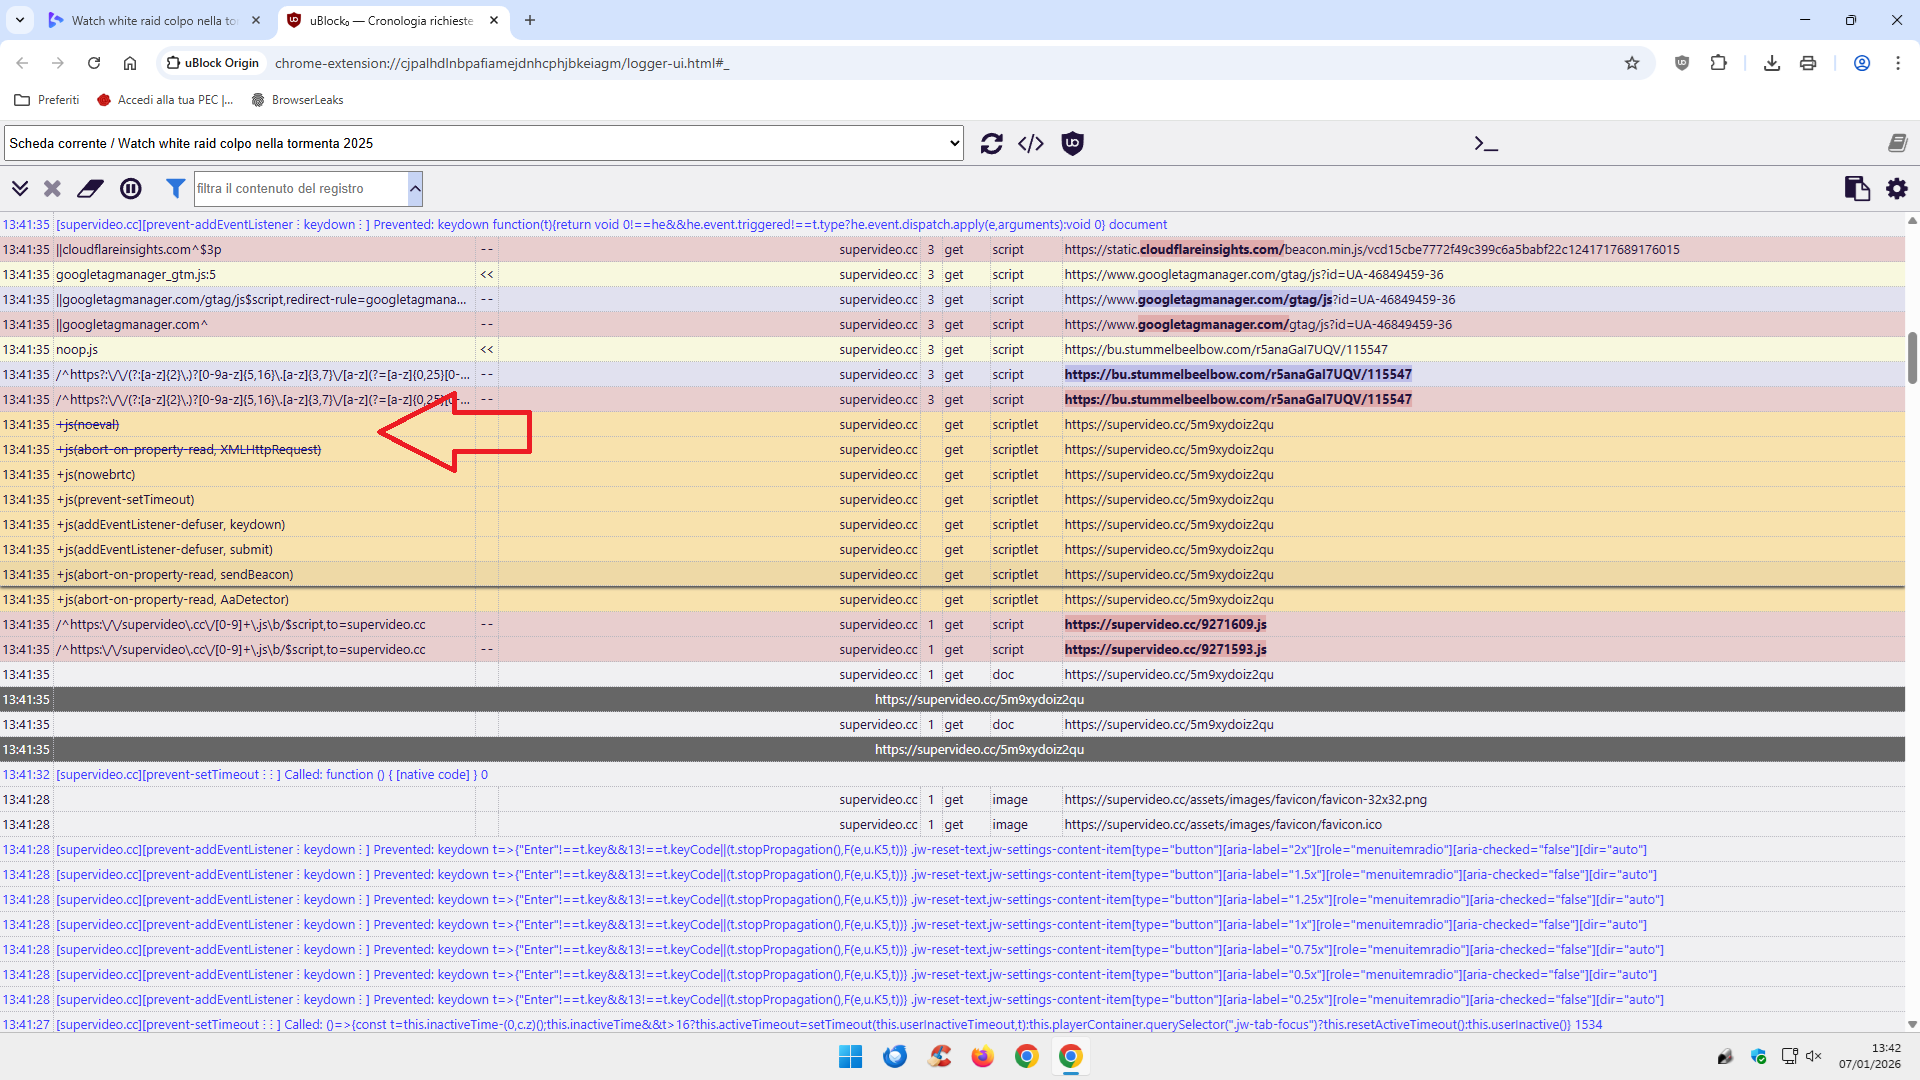Image resolution: width=1920 pixels, height=1080 pixels.
Task: Open the Windows Start menu
Action: tap(850, 1056)
